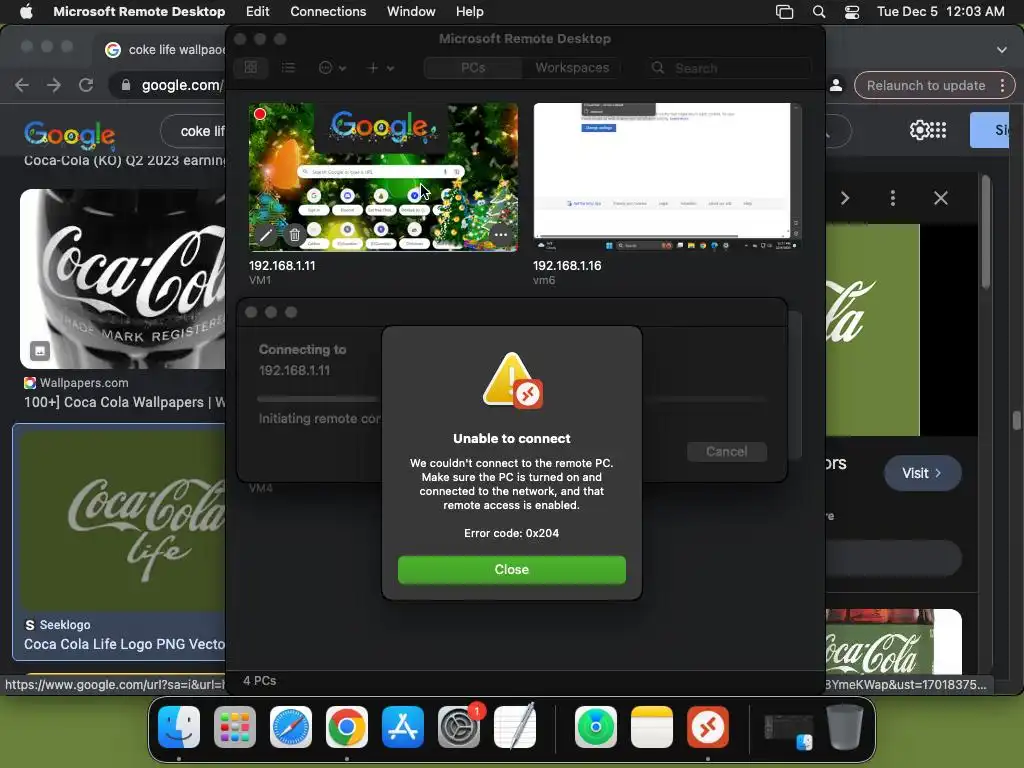This screenshot has width=1024, height=768.
Task: Click Relaunch to update in Chrome
Action: tap(925, 86)
